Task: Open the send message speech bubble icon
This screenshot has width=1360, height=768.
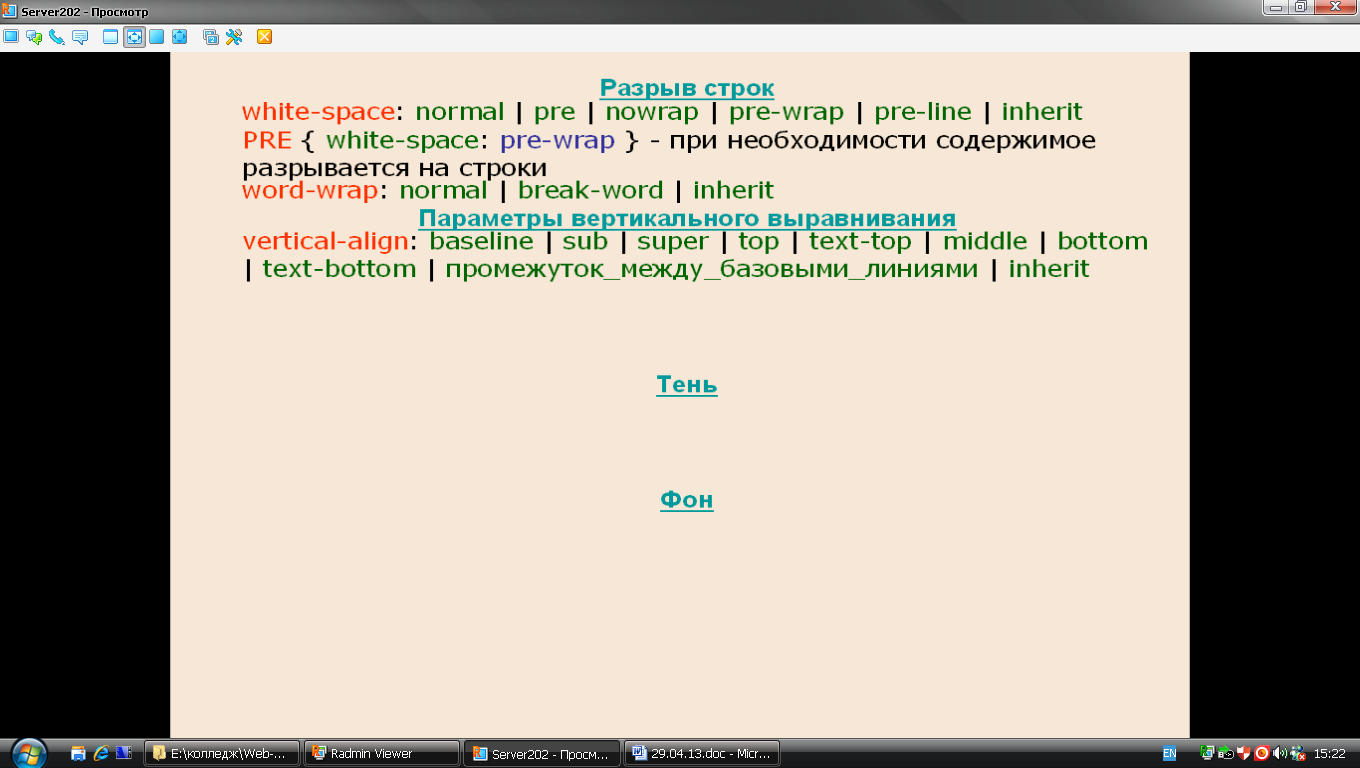Action: point(80,37)
